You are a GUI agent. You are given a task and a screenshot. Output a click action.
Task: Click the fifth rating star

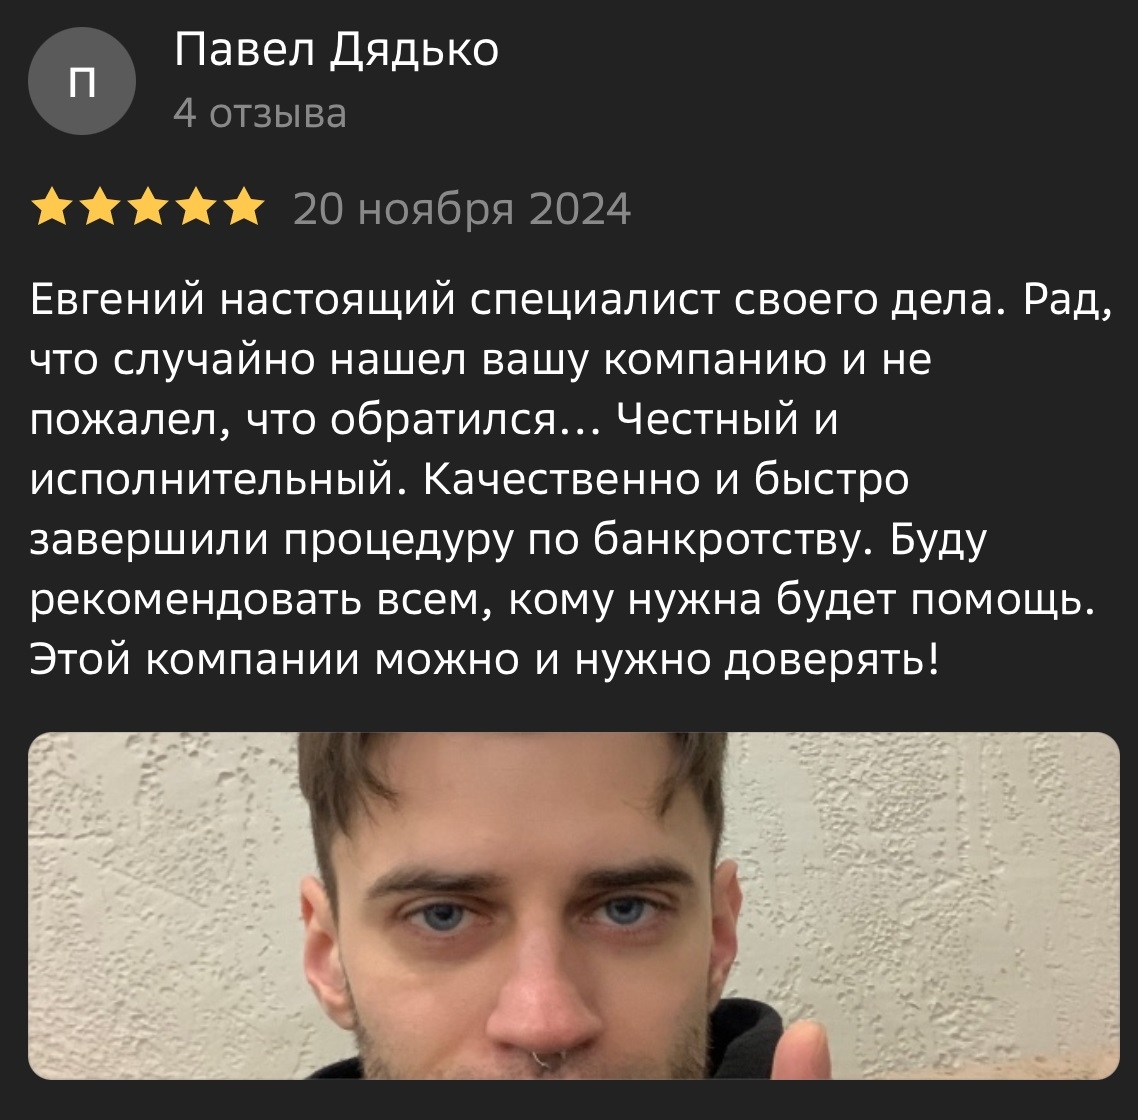[245, 207]
